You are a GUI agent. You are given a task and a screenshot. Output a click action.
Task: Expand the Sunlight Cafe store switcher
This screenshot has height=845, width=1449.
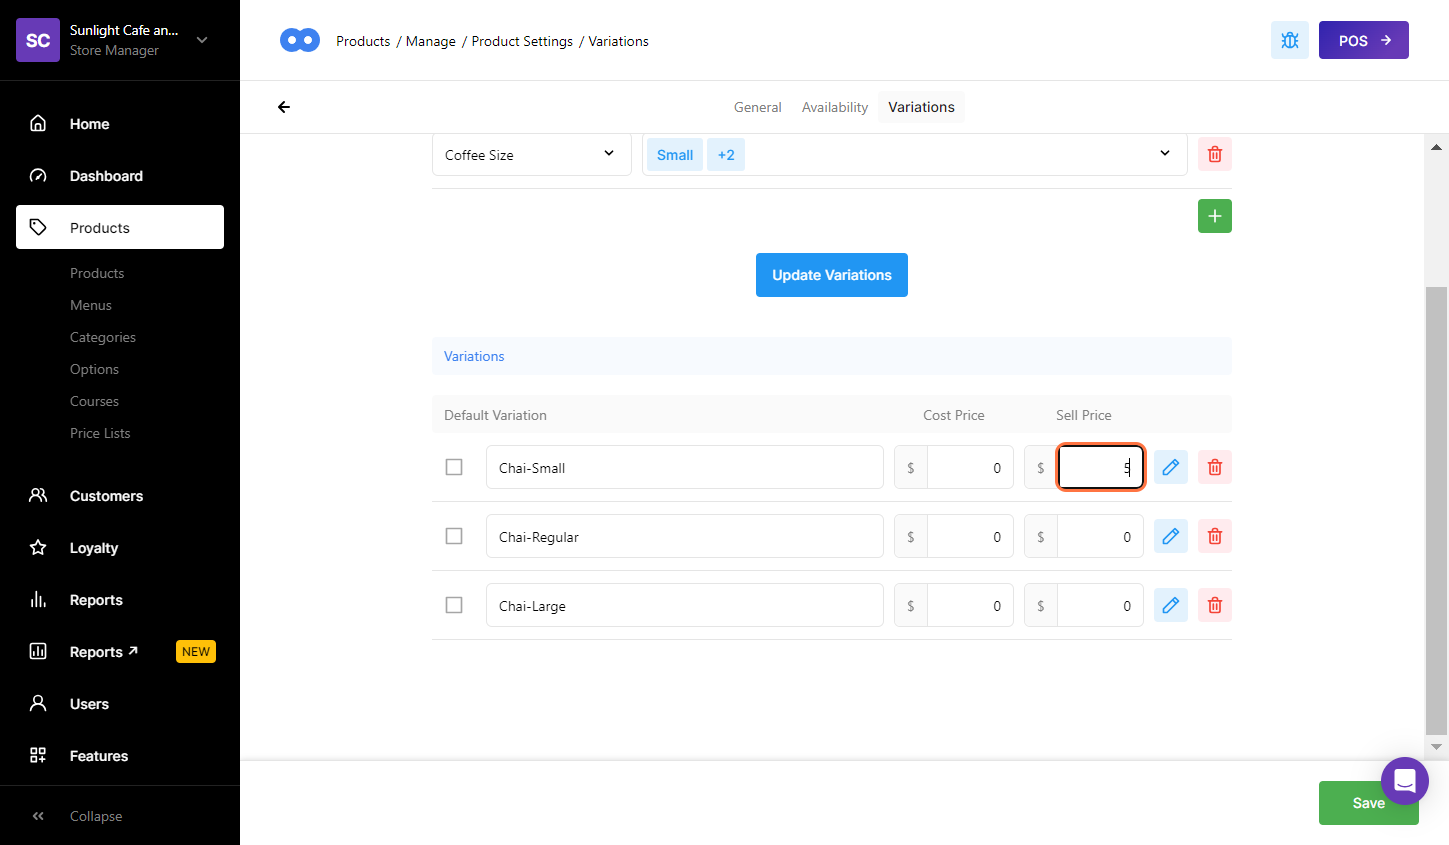(202, 40)
